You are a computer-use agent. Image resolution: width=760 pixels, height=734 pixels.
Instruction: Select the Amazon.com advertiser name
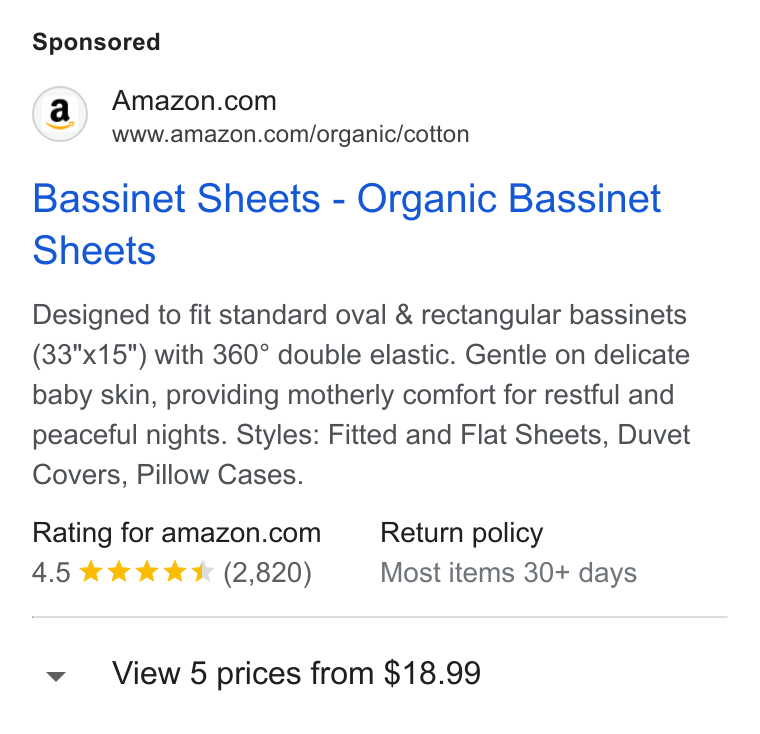click(x=194, y=101)
